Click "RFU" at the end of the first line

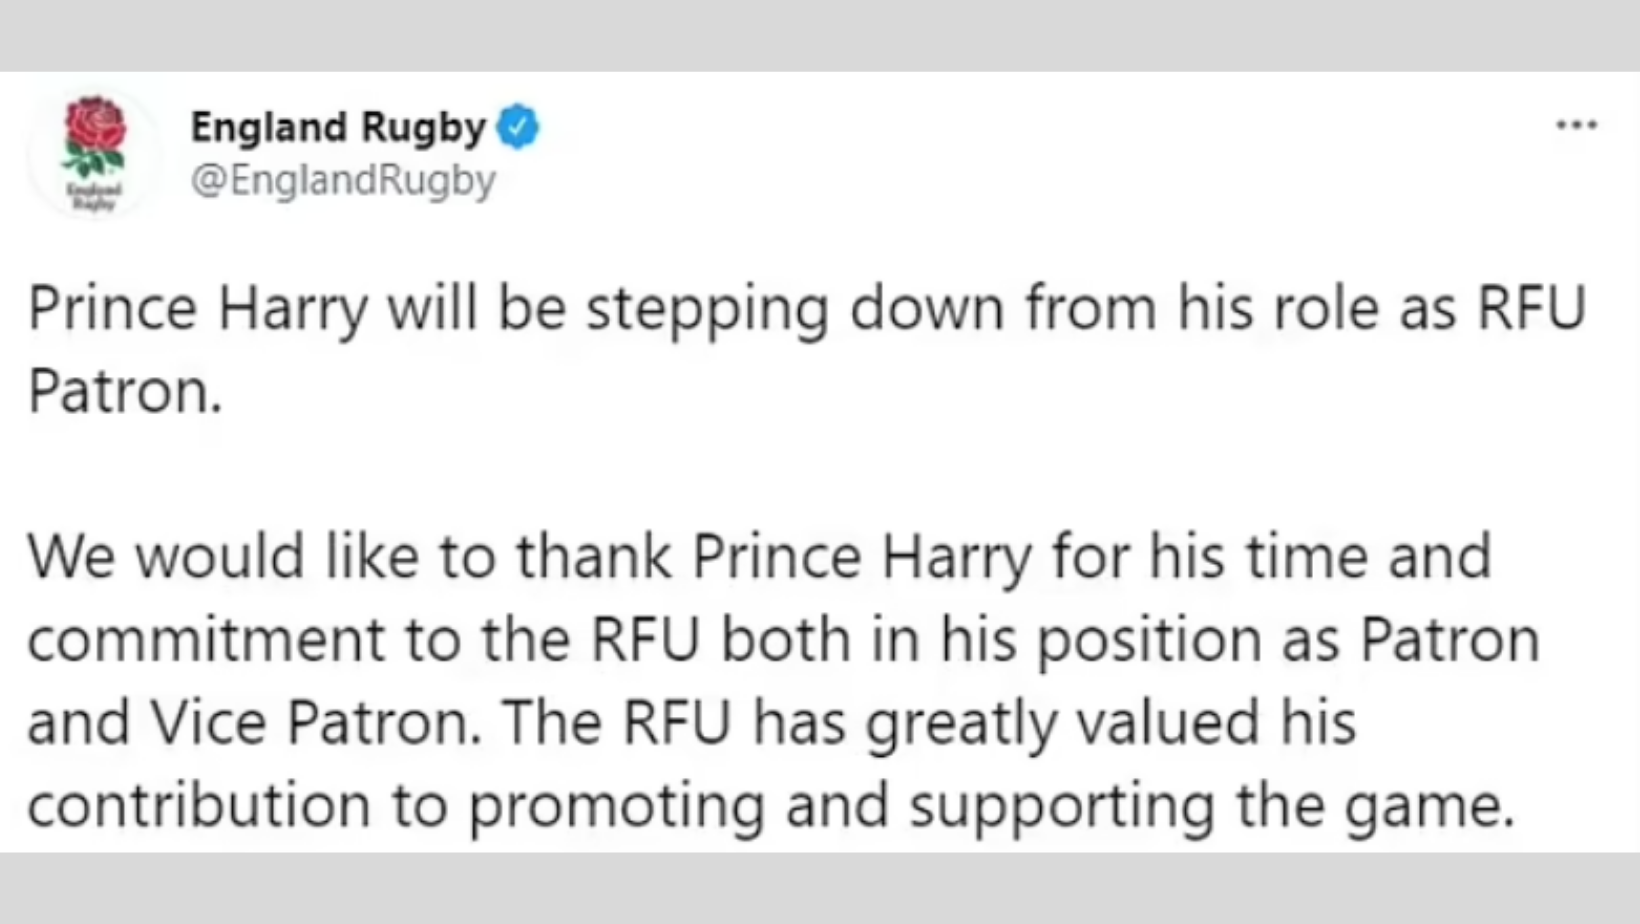(1532, 308)
